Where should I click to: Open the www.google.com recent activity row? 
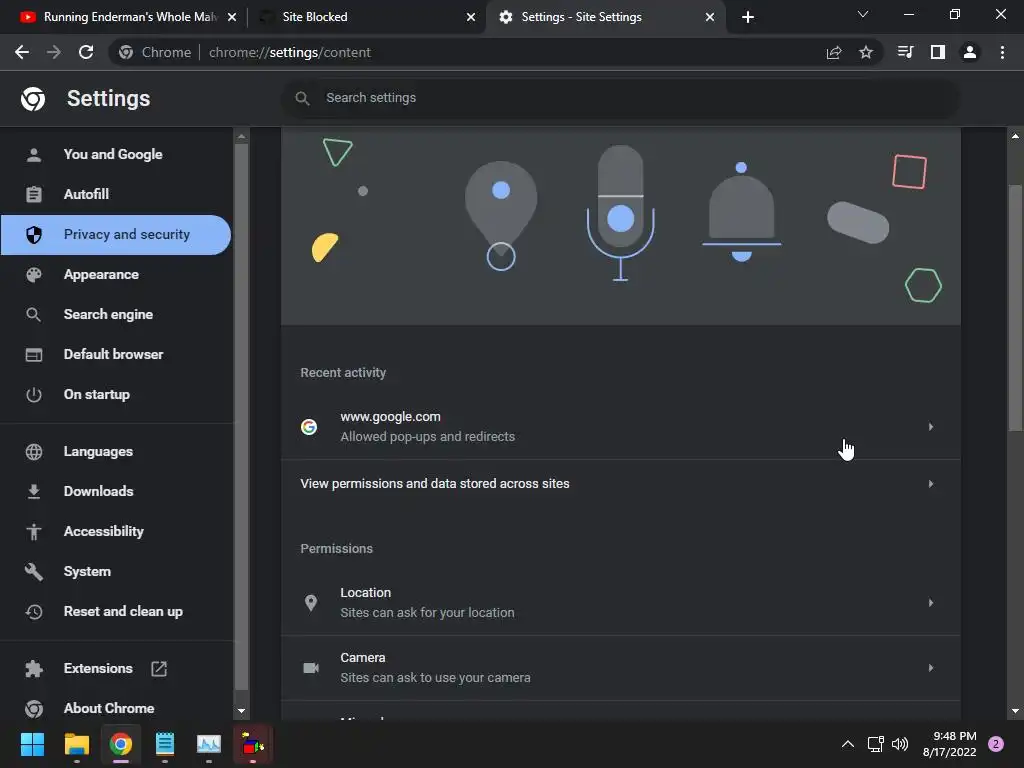(x=620, y=426)
